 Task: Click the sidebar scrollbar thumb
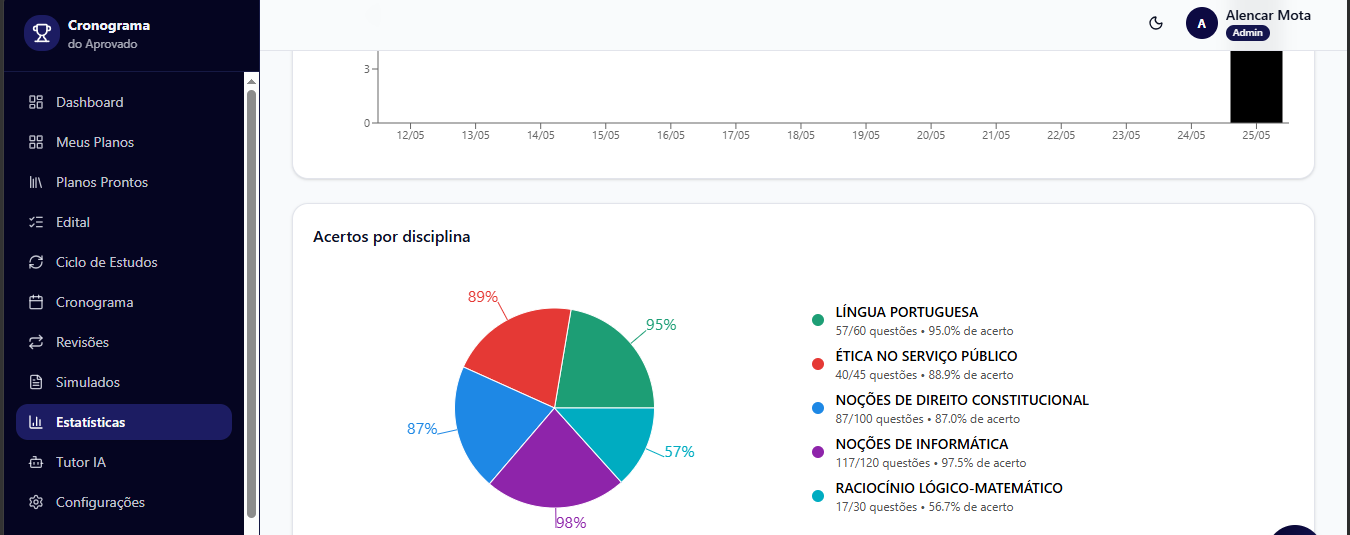(252, 303)
